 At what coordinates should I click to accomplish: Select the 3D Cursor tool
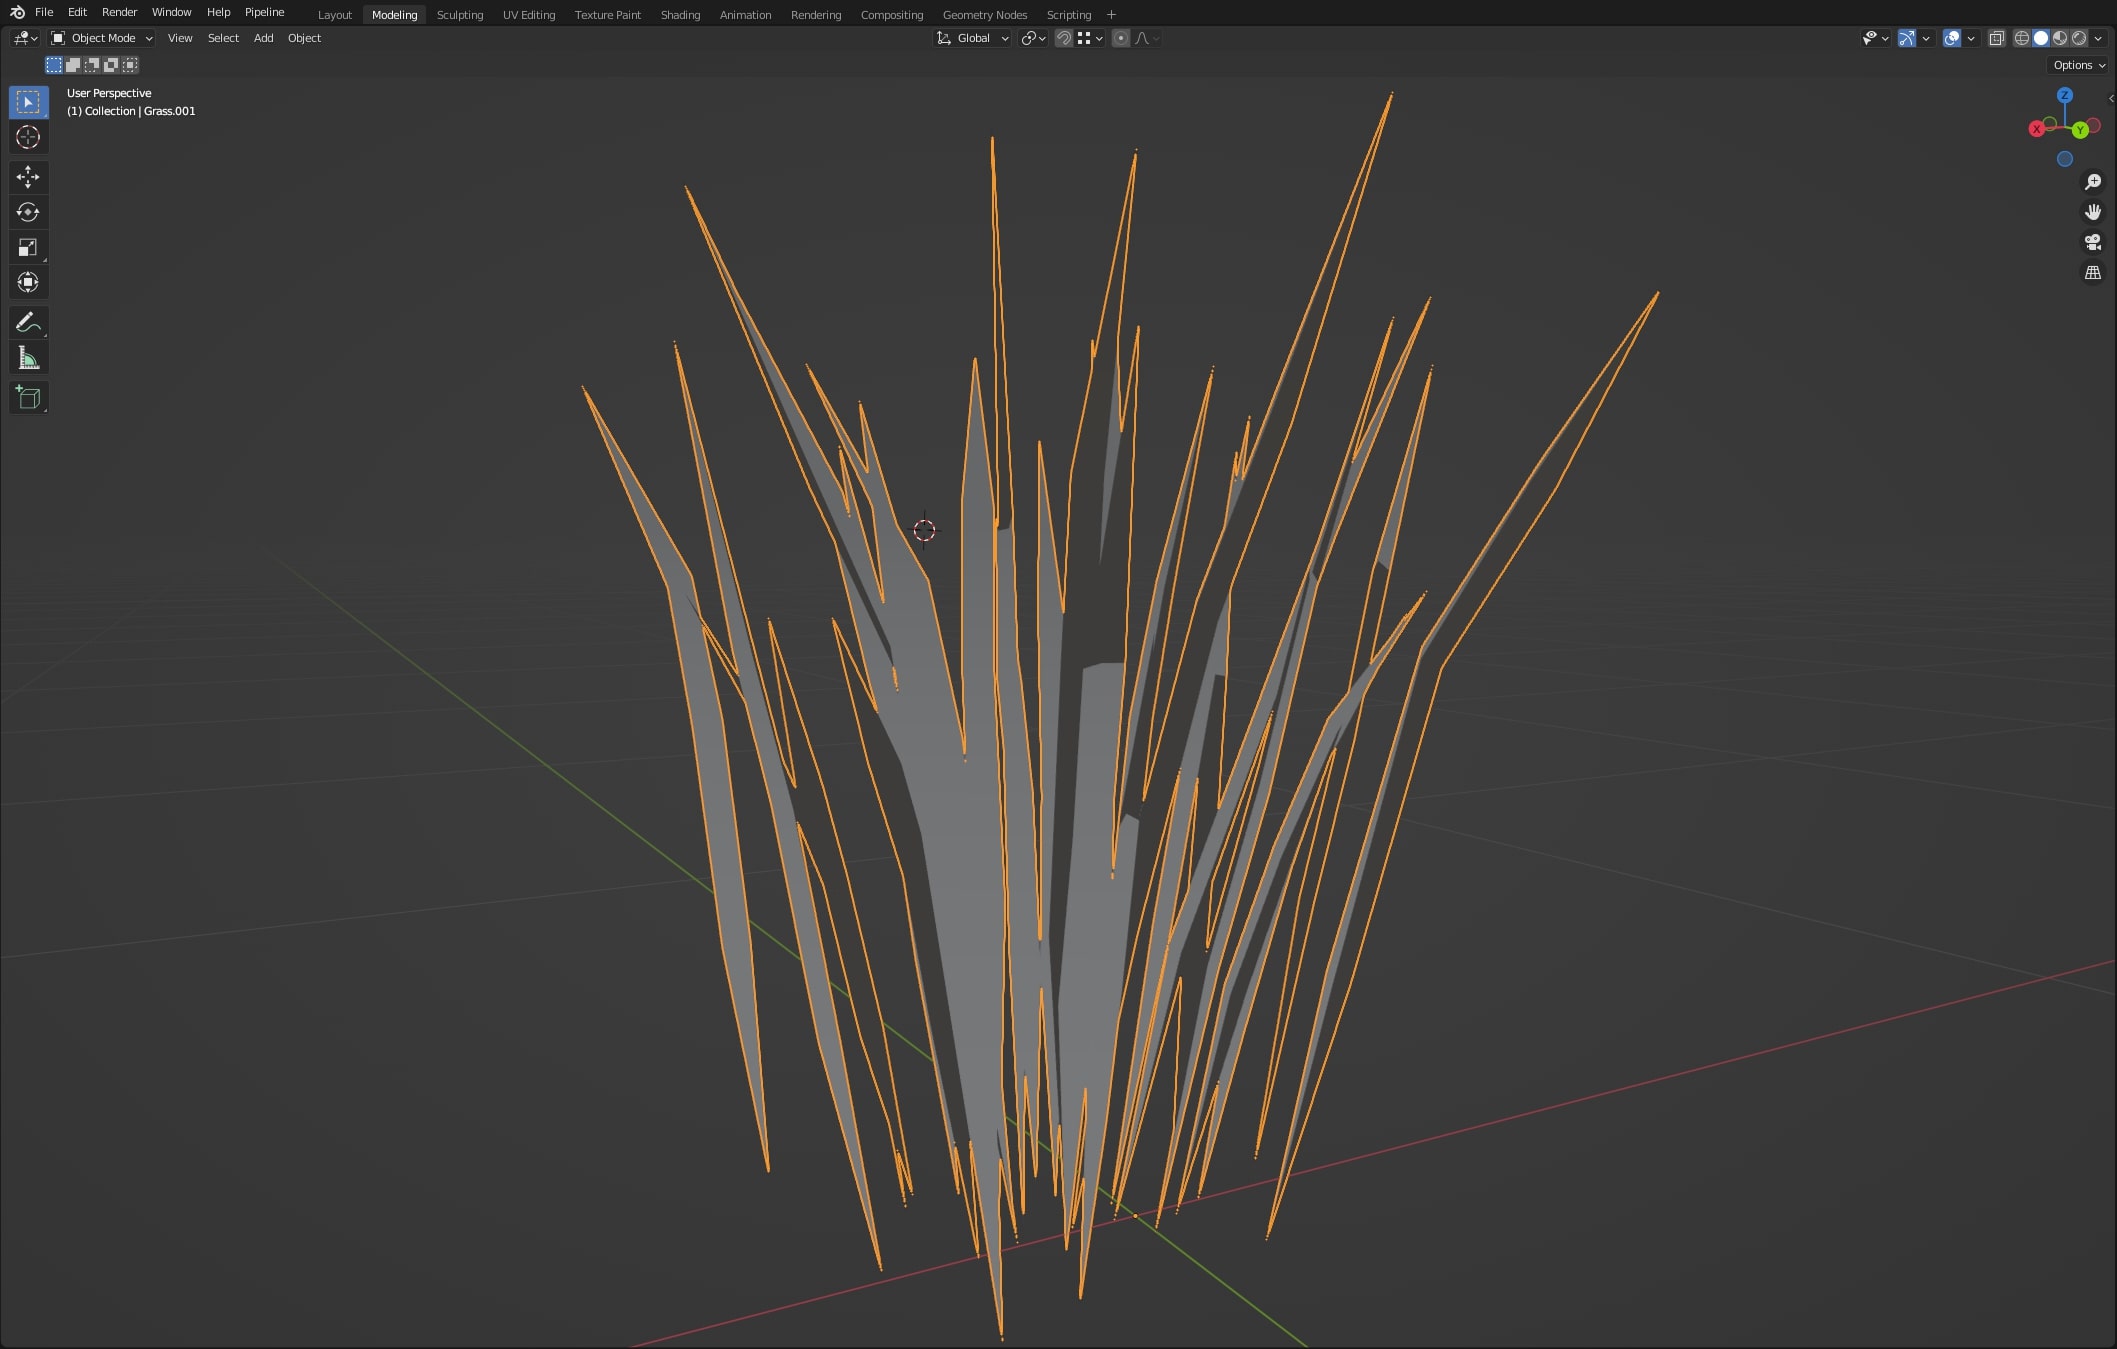(x=28, y=137)
